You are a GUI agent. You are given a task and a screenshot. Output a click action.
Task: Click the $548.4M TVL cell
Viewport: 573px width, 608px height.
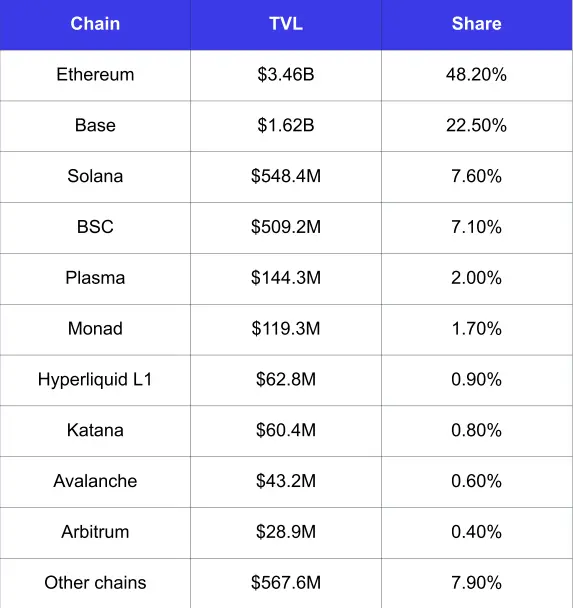[x=286, y=176]
